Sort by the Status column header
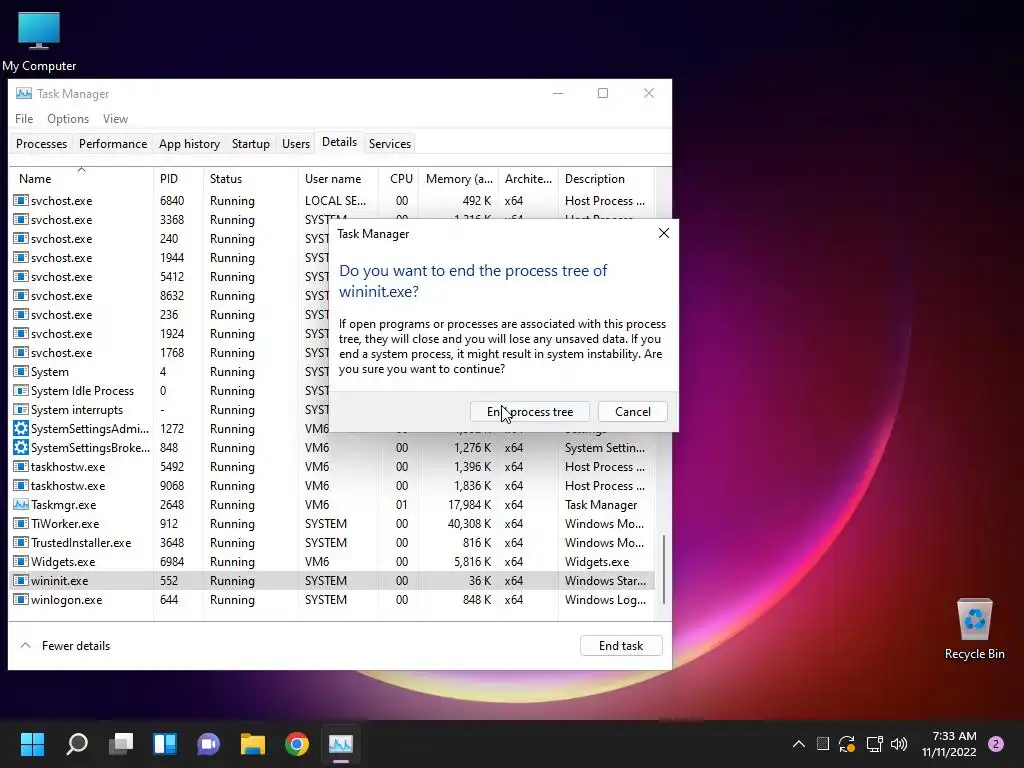This screenshot has width=1024, height=768. (x=251, y=179)
